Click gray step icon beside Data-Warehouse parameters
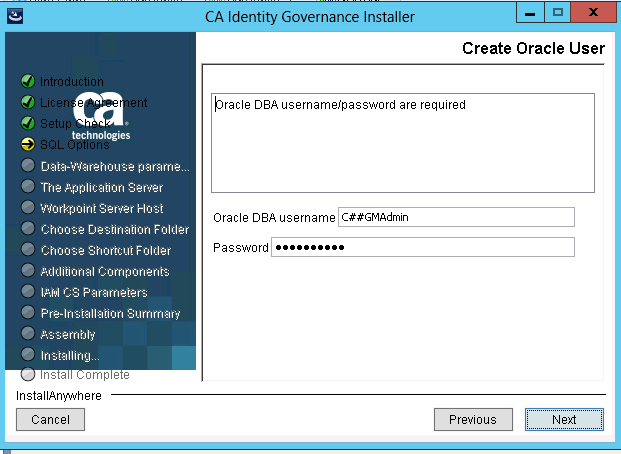 (x=28, y=165)
